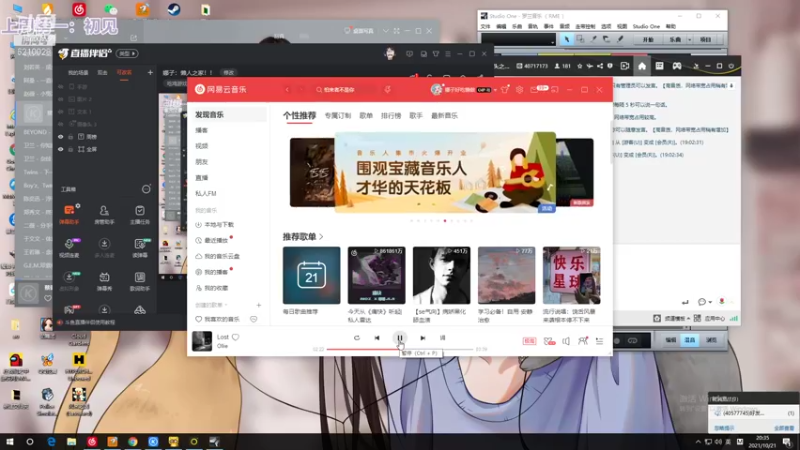Open lyrics with the 词 icon
The width and height of the screenshot is (800, 450).
[x=442, y=338]
